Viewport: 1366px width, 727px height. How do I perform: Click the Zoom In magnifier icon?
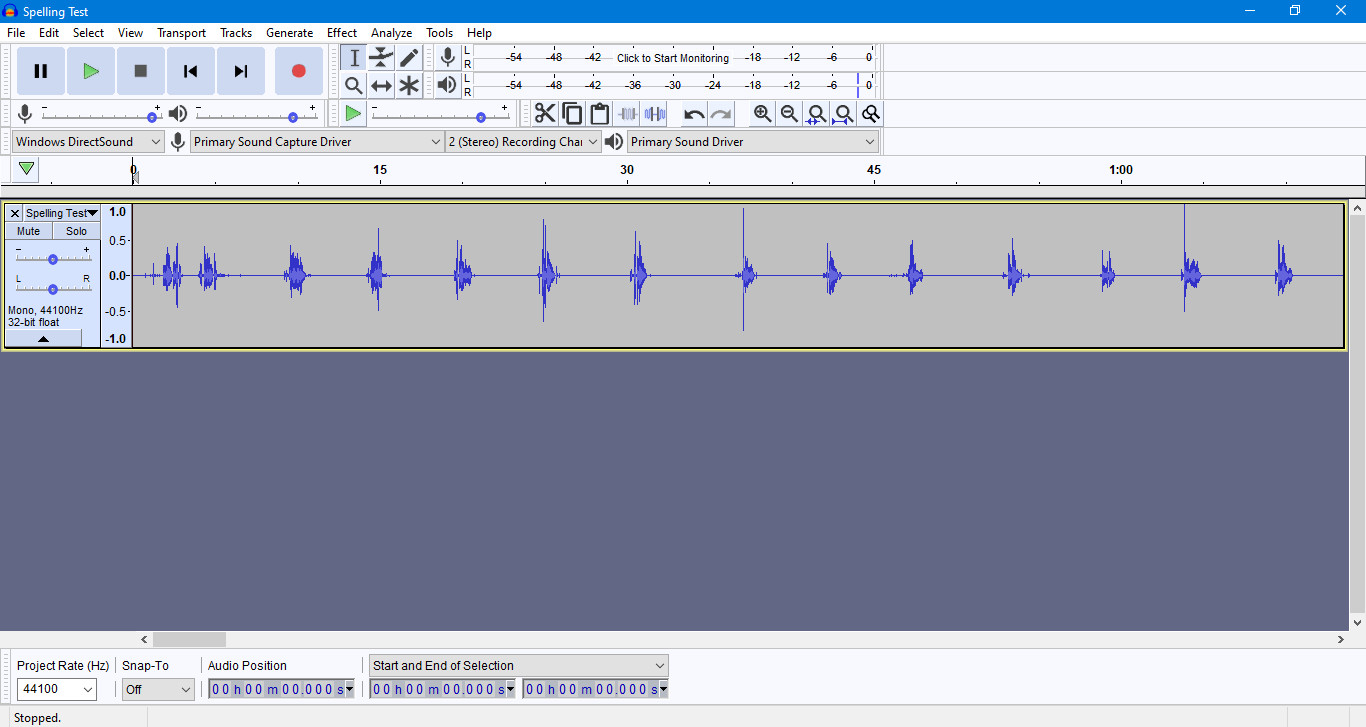(x=762, y=114)
